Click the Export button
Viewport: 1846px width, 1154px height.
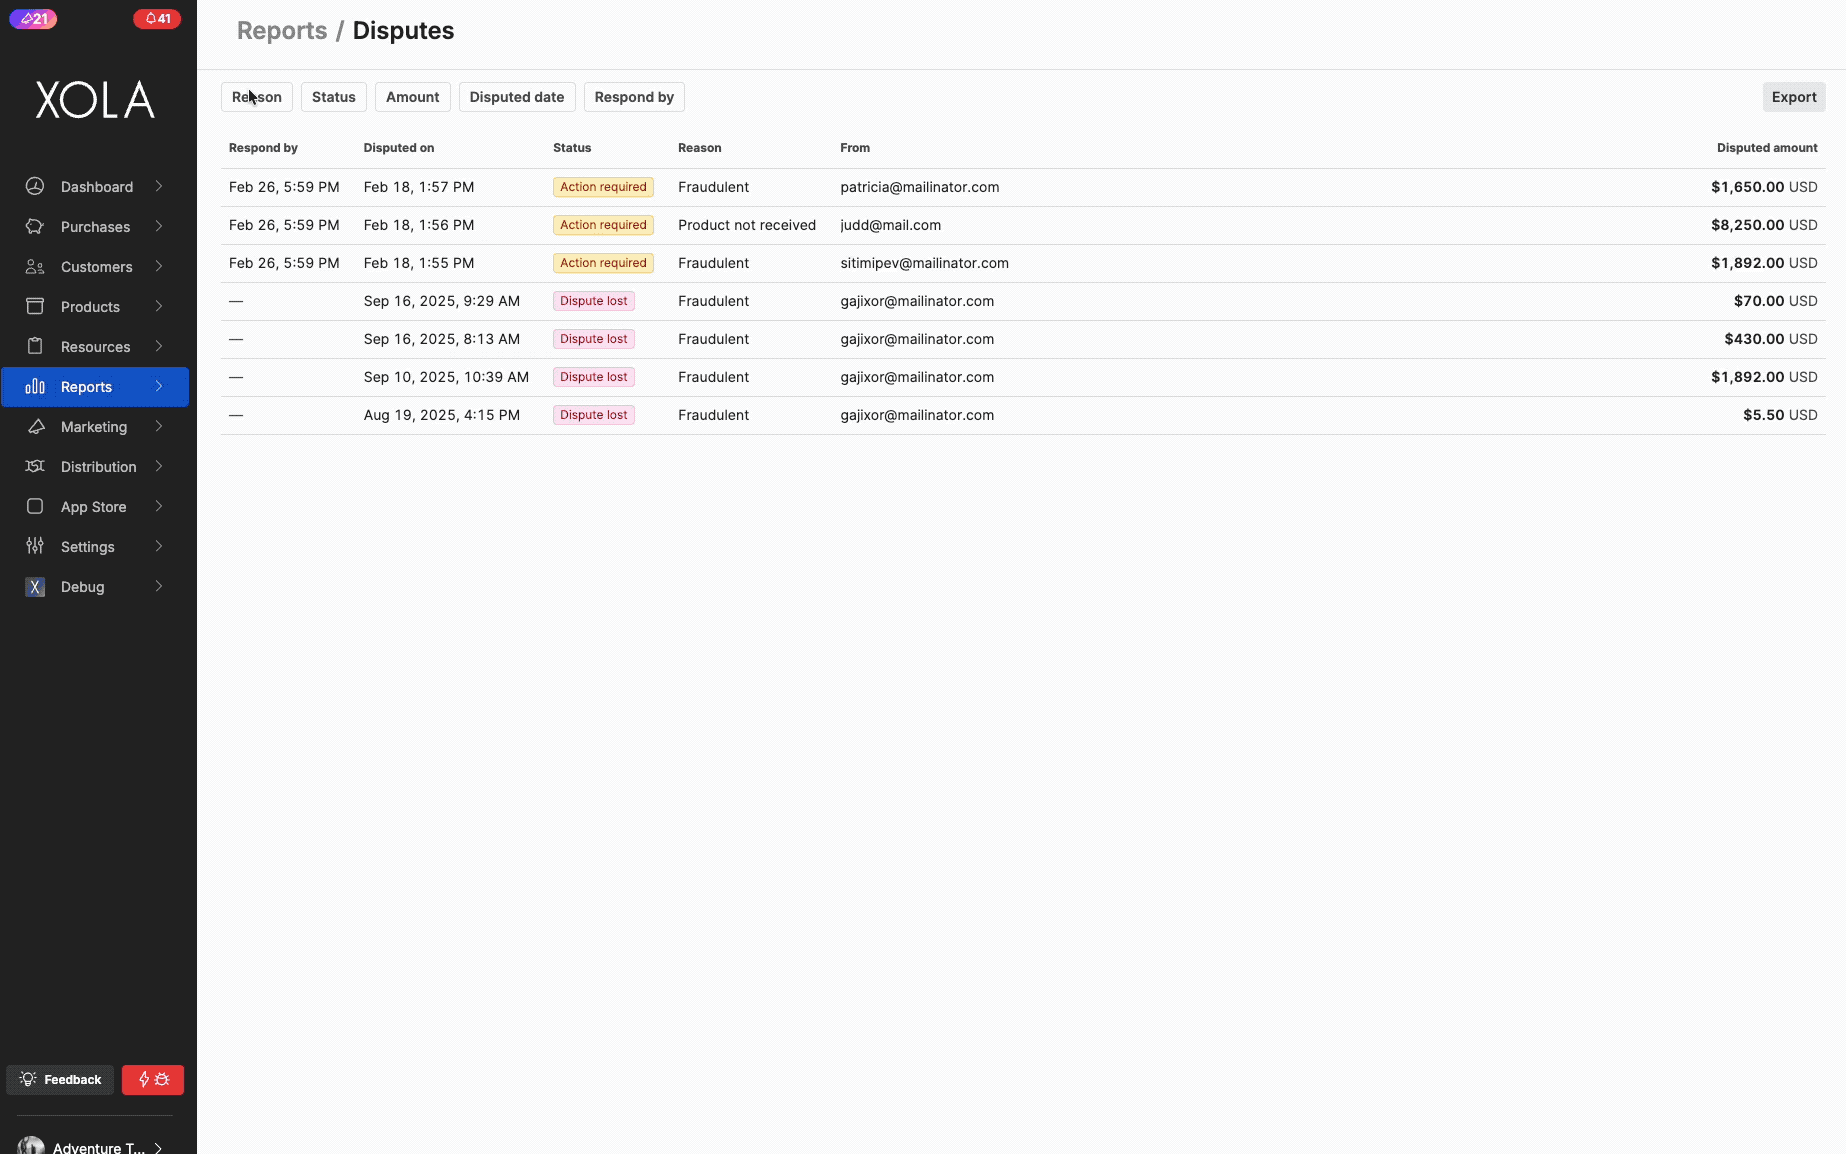click(1793, 97)
